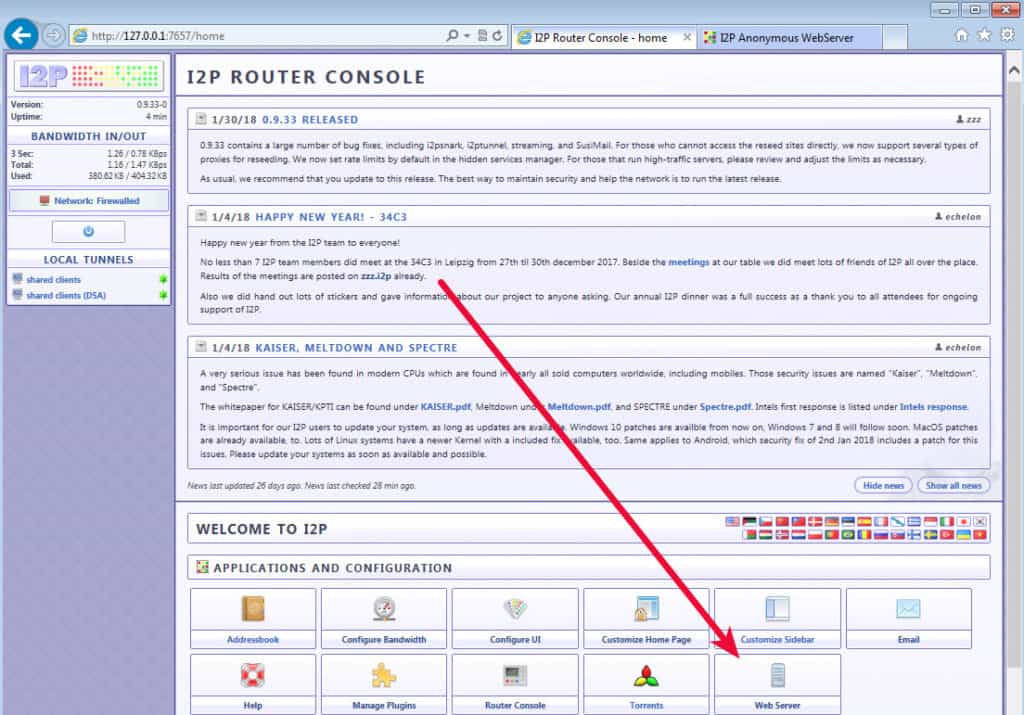This screenshot has width=1024, height=715.
Task: Open the Torrents icon
Action: [647, 676]
